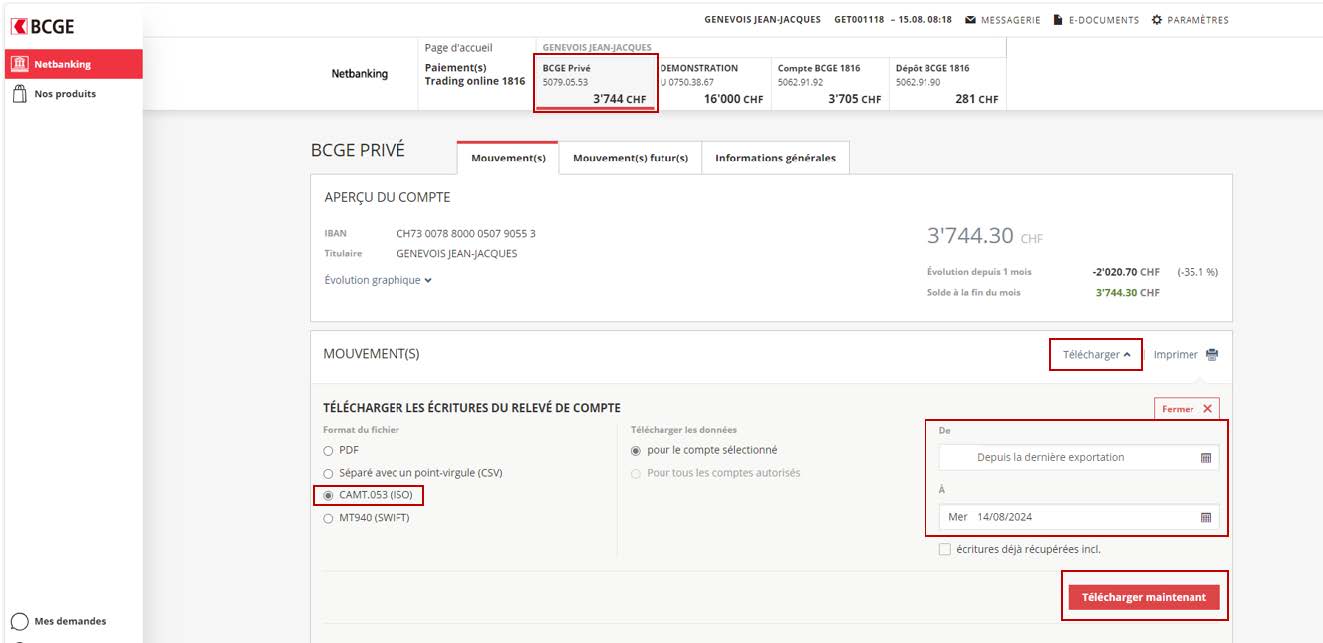Click E-DOCUMENTS text link
The image size is (1323, 643).
coord(1103,20)
